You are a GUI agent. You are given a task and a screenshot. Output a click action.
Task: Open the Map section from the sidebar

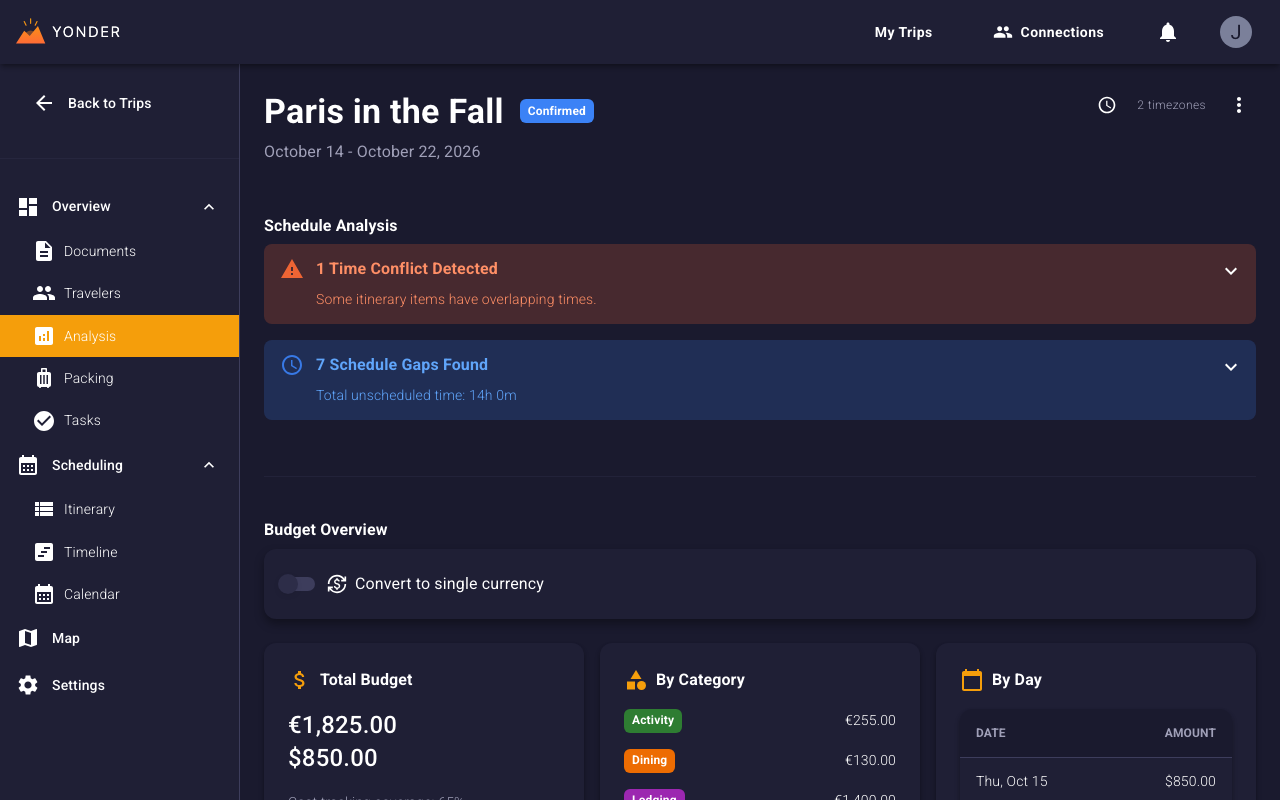(66, 638)
